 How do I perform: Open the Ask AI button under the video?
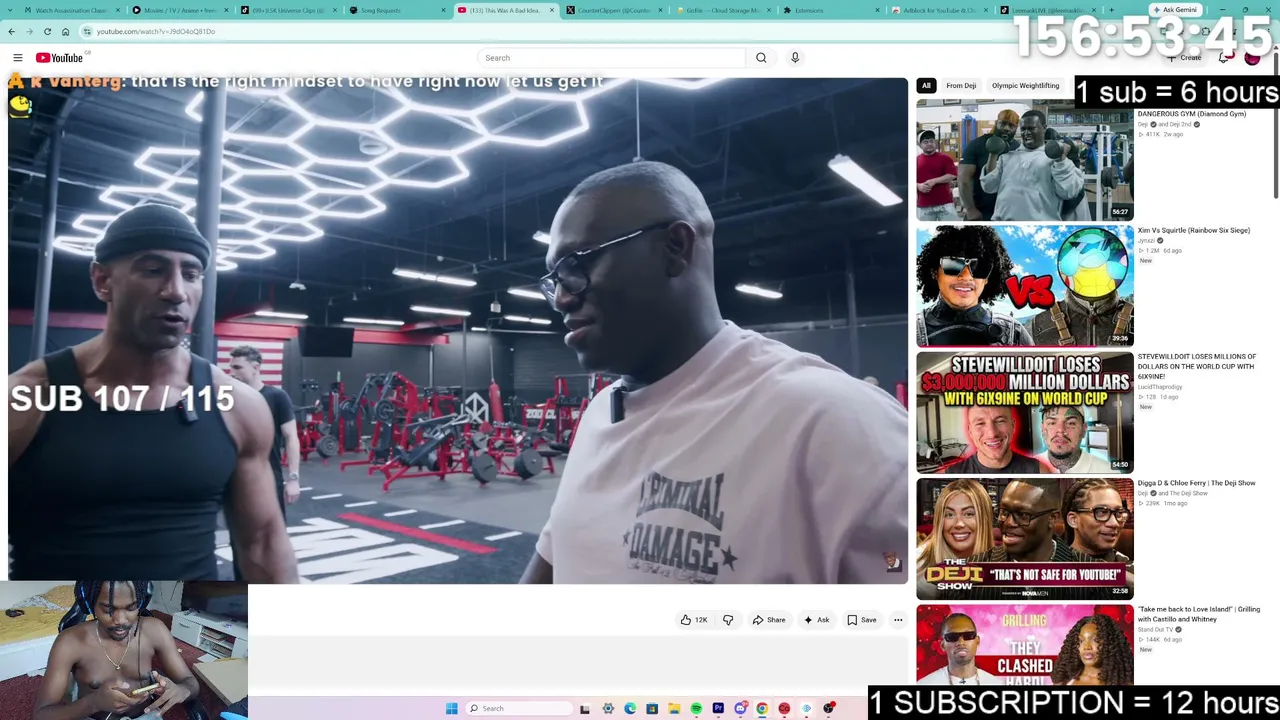(816, 620)
